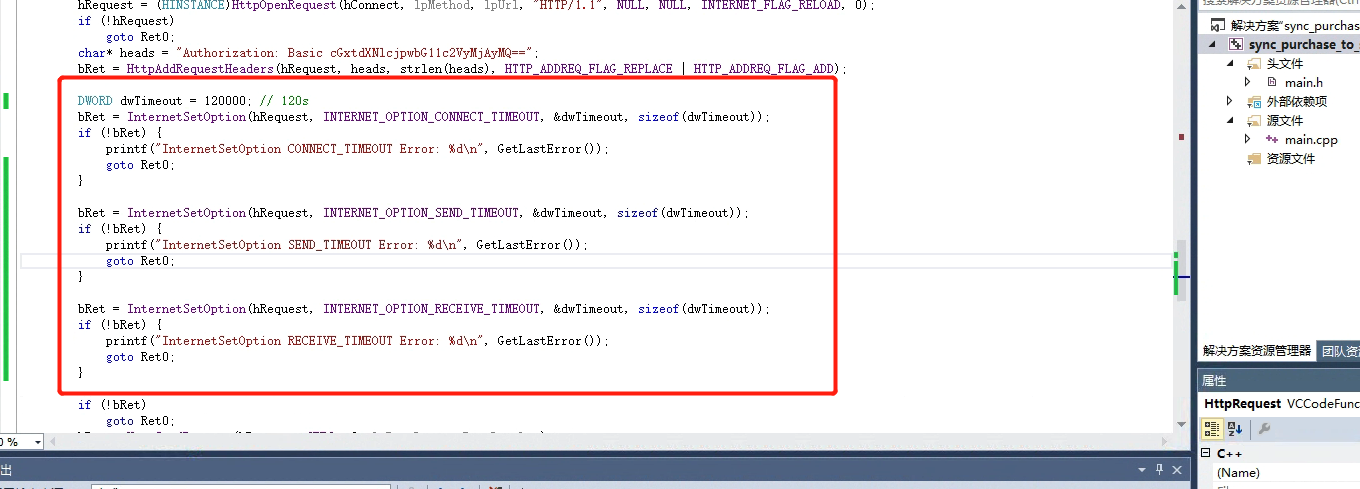This screenshot has height=489, width=1360.
Task: Collapse the 源文件 folder
Action: (1230, 120)
